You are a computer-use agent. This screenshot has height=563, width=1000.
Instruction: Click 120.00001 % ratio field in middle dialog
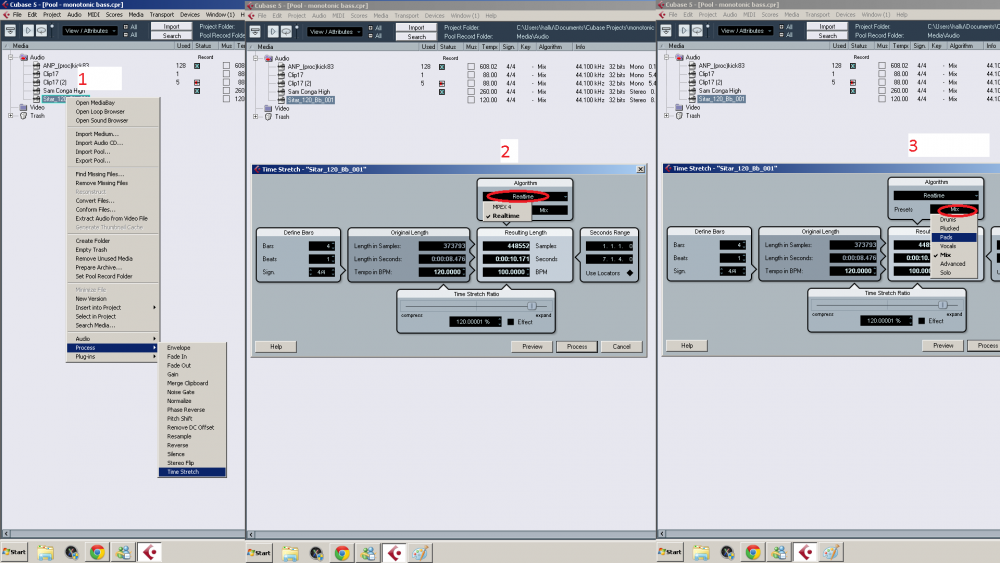pyautogui.click(x=475, y=322)
